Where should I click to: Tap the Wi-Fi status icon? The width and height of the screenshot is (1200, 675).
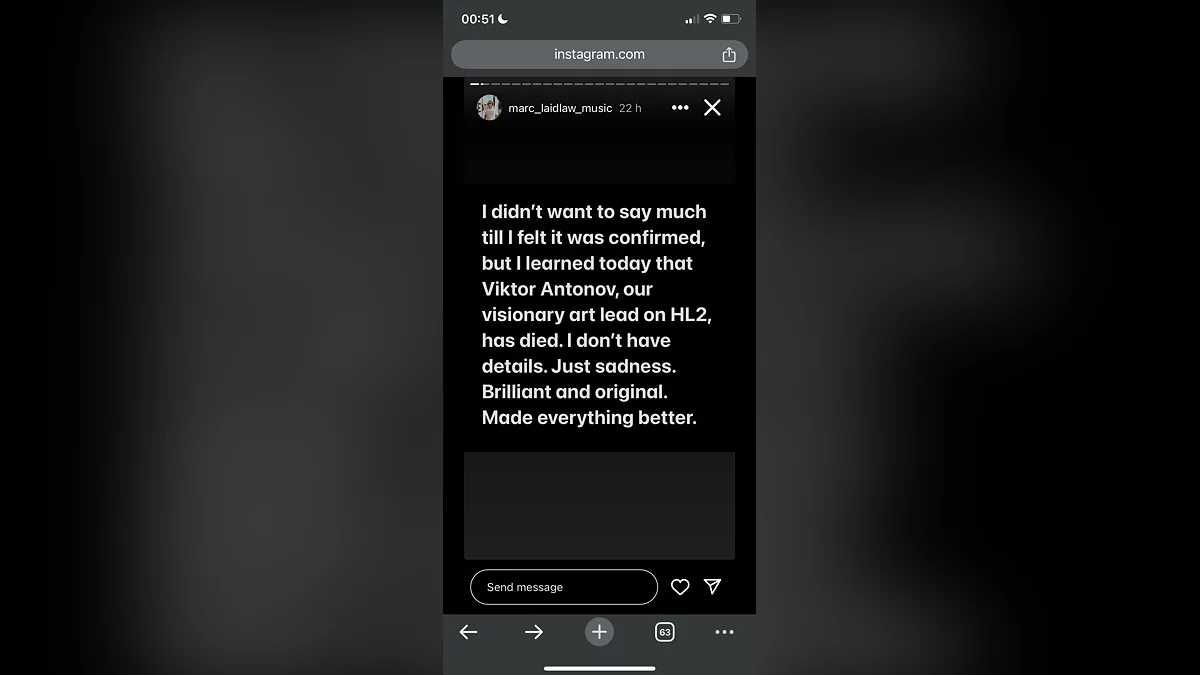click(x=710, y=19)
